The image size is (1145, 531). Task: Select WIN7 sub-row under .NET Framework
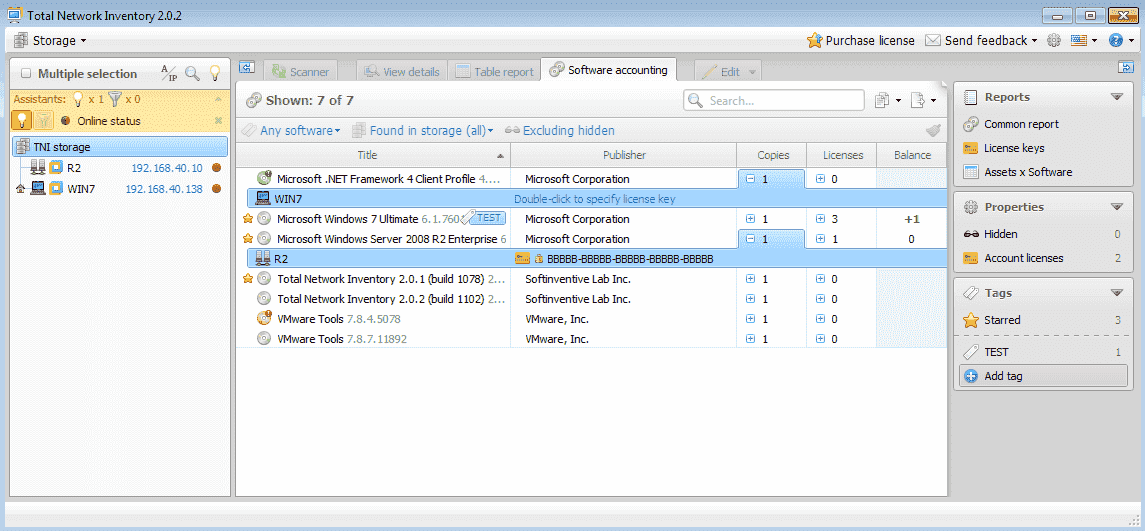coord(597,199)
